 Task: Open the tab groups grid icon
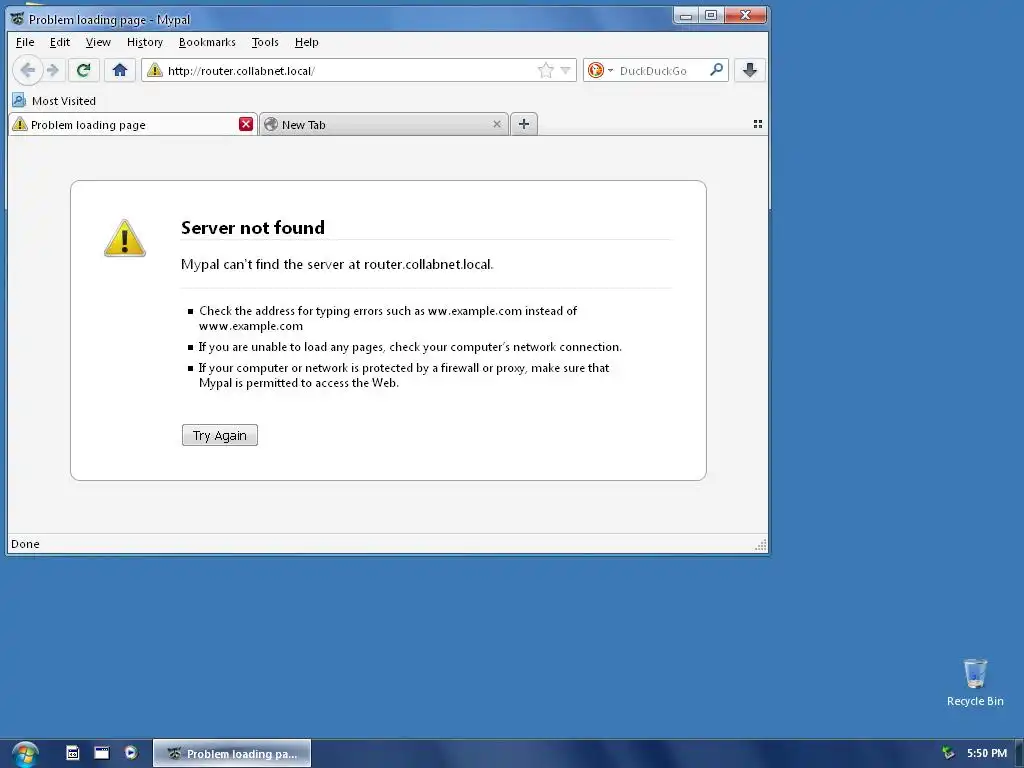(758, 123)
